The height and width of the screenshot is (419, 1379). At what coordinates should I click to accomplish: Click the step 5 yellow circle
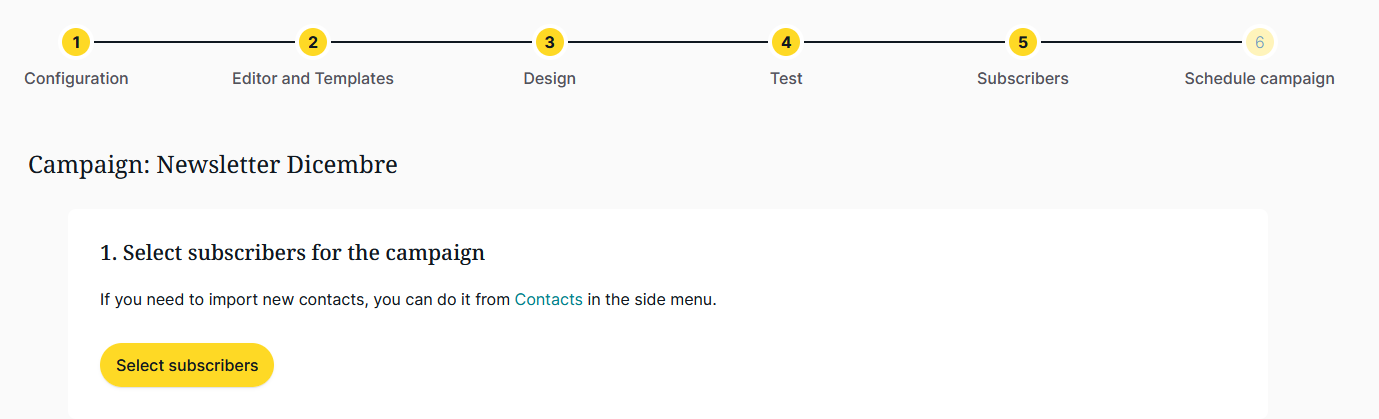1022,42
